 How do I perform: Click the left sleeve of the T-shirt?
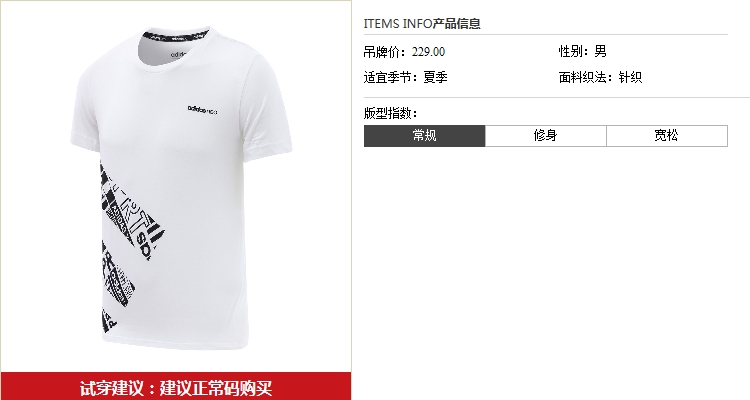[x=86, y=115]
